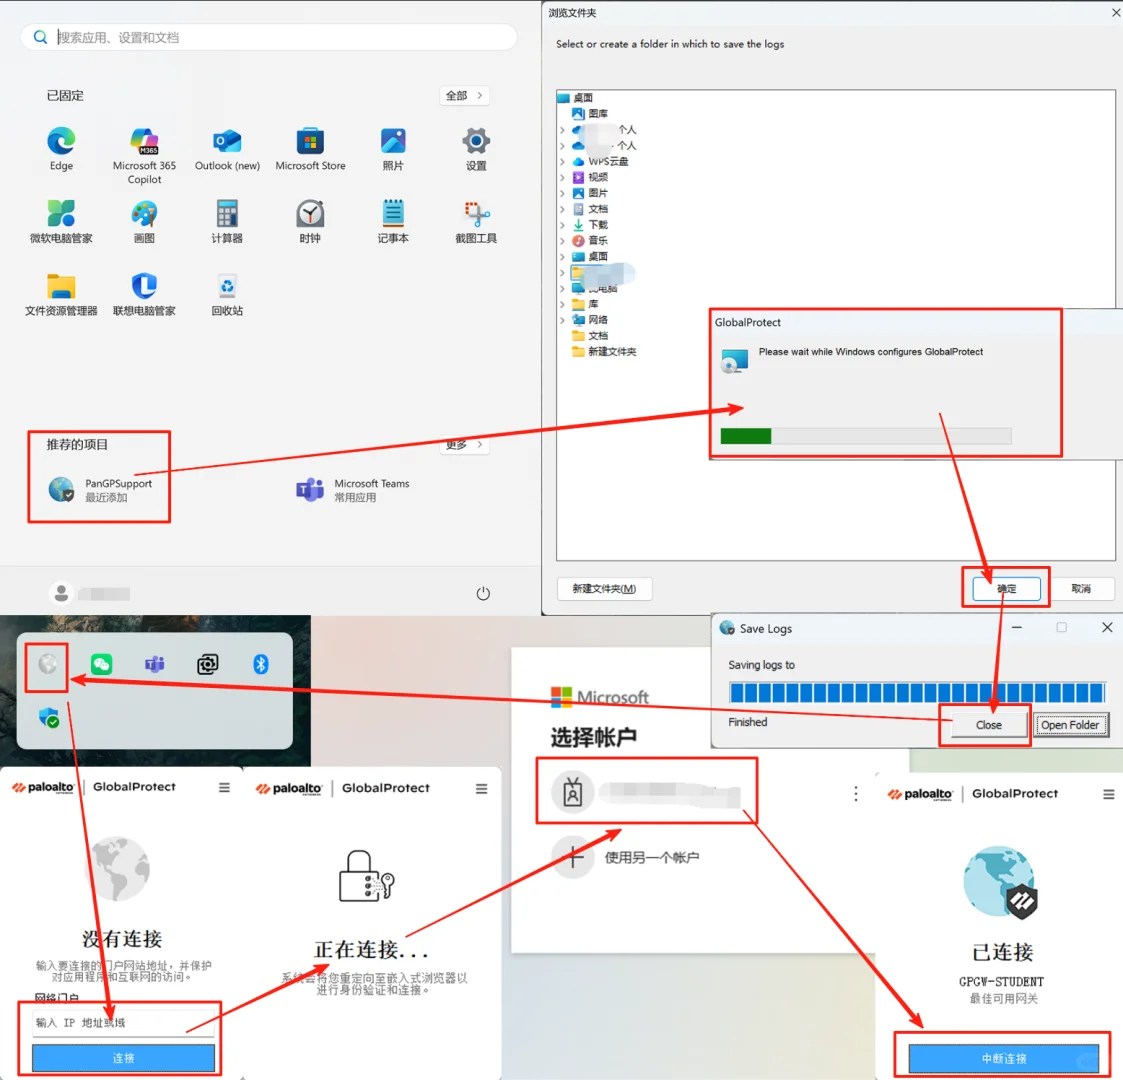1123x1080 pixels.
Task: Click the power button in Start menu
Action: pyautogui.click(x=483, y=593)
